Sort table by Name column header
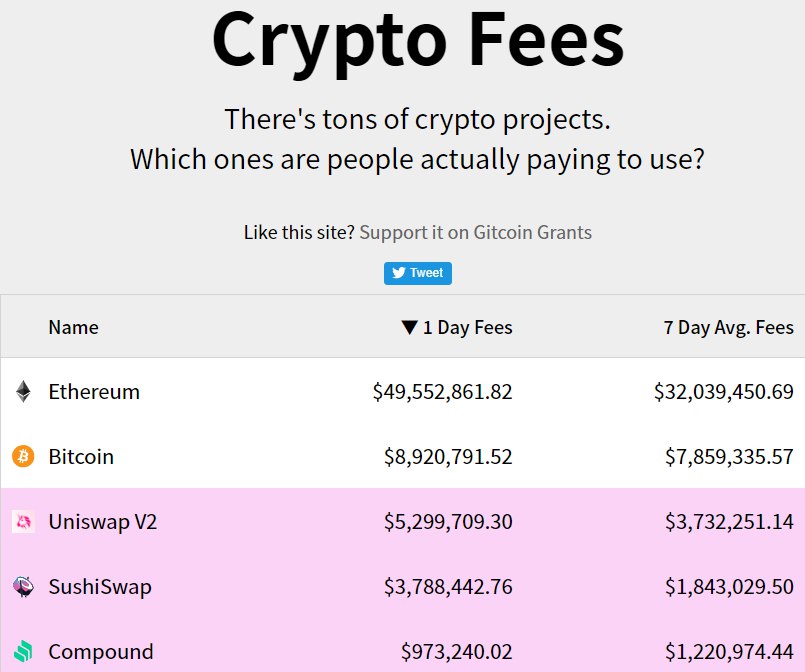 (x=73, y=328)
